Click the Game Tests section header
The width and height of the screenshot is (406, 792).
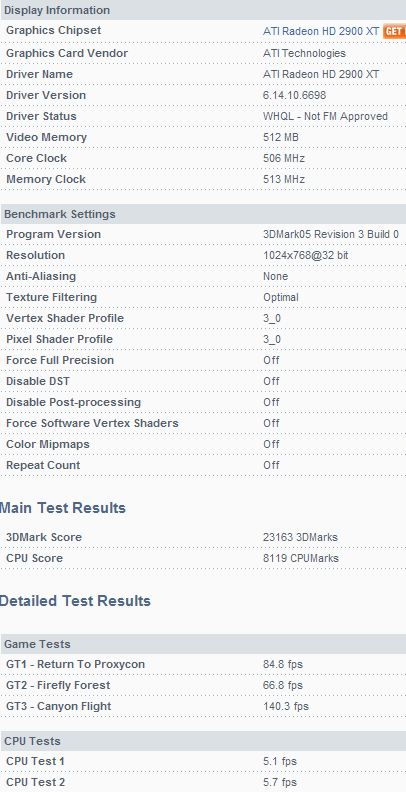pyautogui.click(x=203, y=644)
